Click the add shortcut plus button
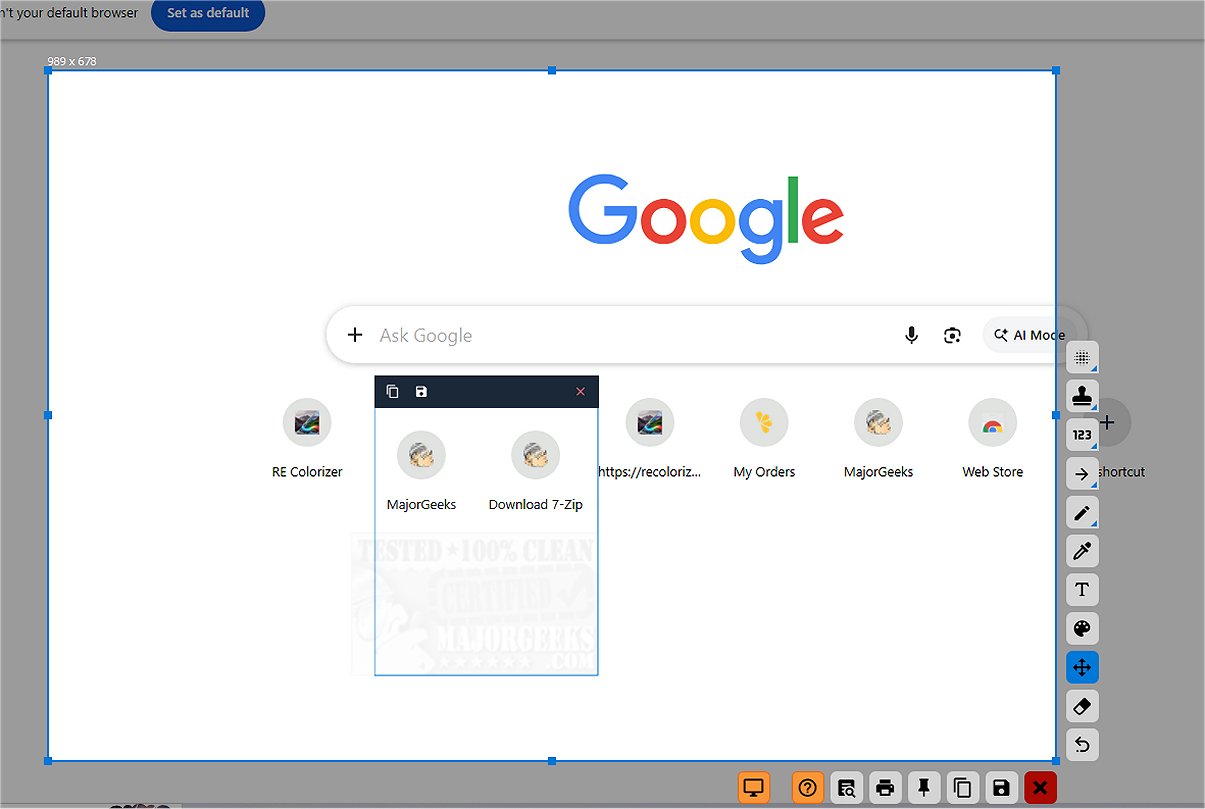This screenshot has width=1205, height=809. [1106, 423]
